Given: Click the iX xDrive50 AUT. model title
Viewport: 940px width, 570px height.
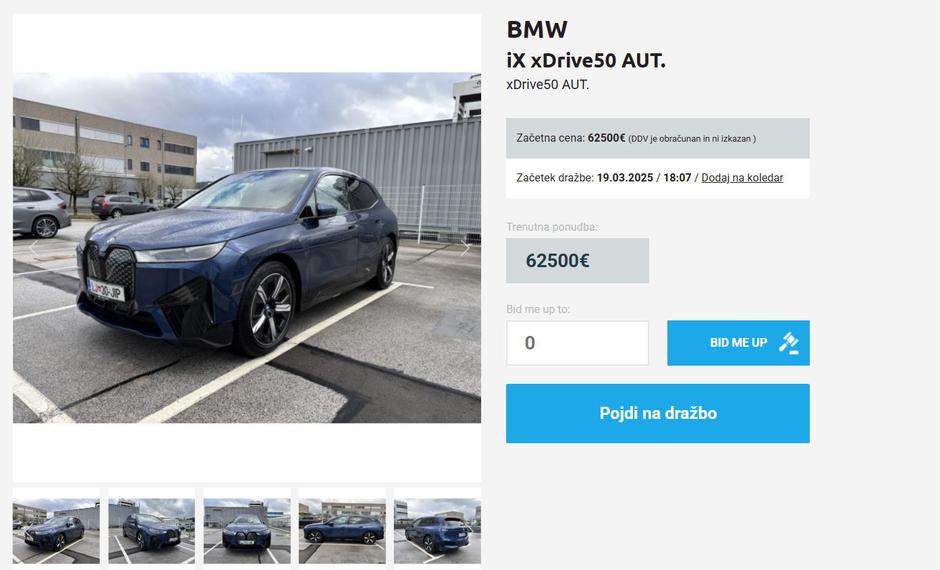Looking at the screenshot, I should (x=586, y=61).
